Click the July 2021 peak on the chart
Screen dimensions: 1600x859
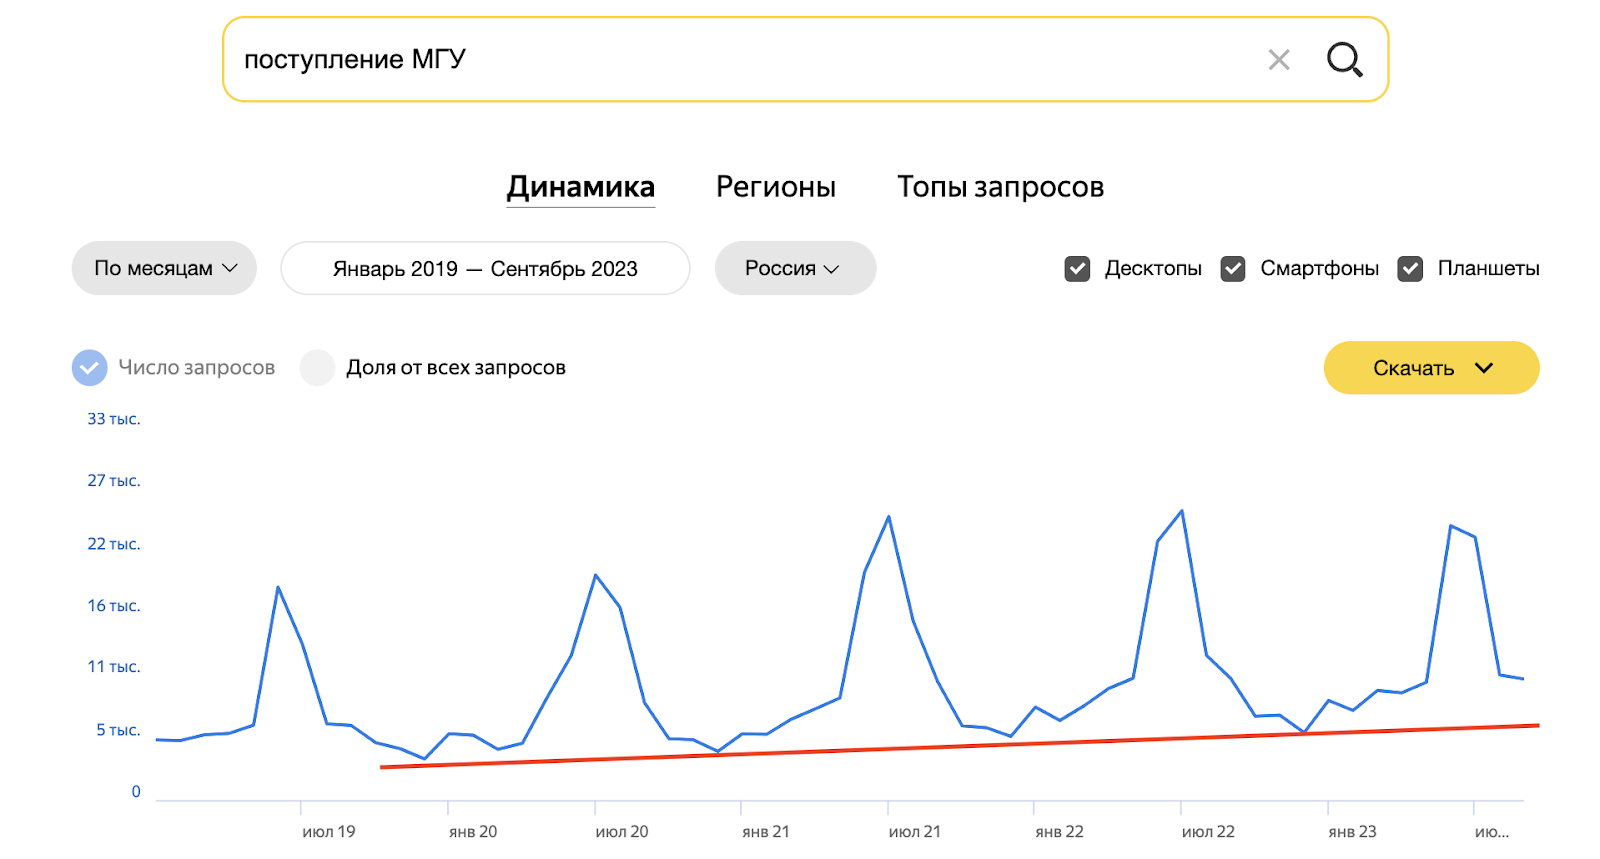pos(888,517)
